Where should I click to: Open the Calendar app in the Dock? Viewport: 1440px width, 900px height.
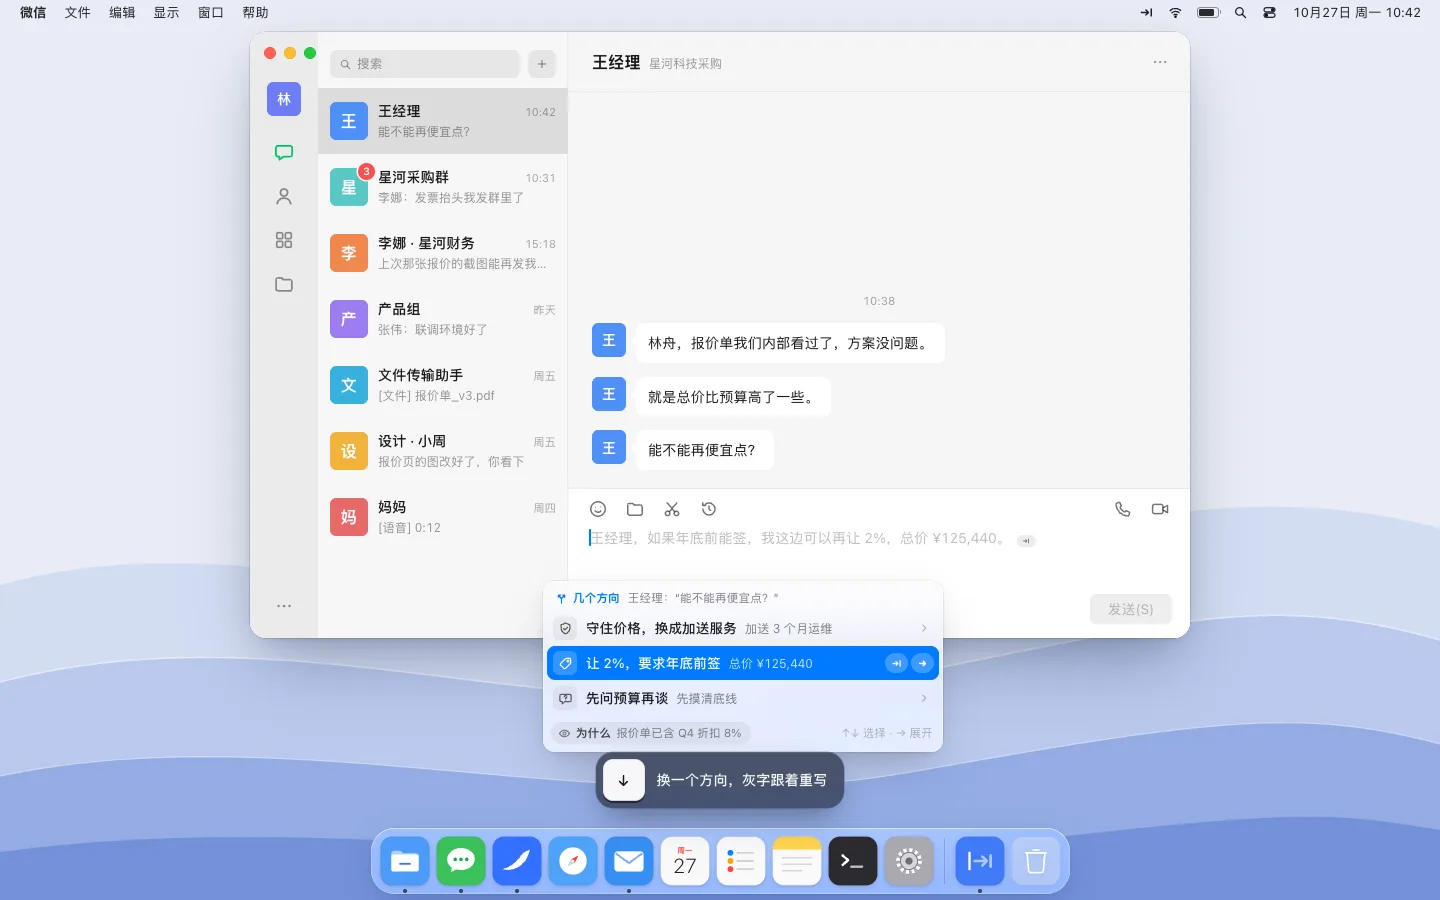685,861
